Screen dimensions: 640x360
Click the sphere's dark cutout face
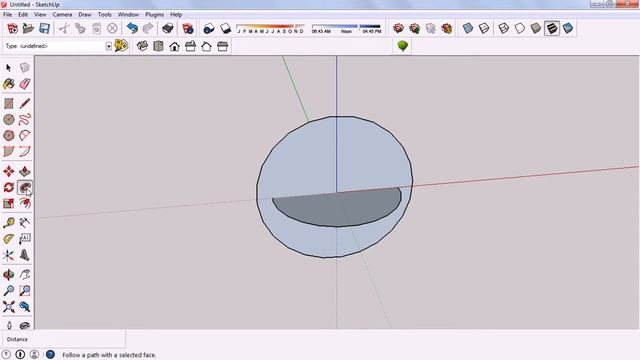[337, 207]
